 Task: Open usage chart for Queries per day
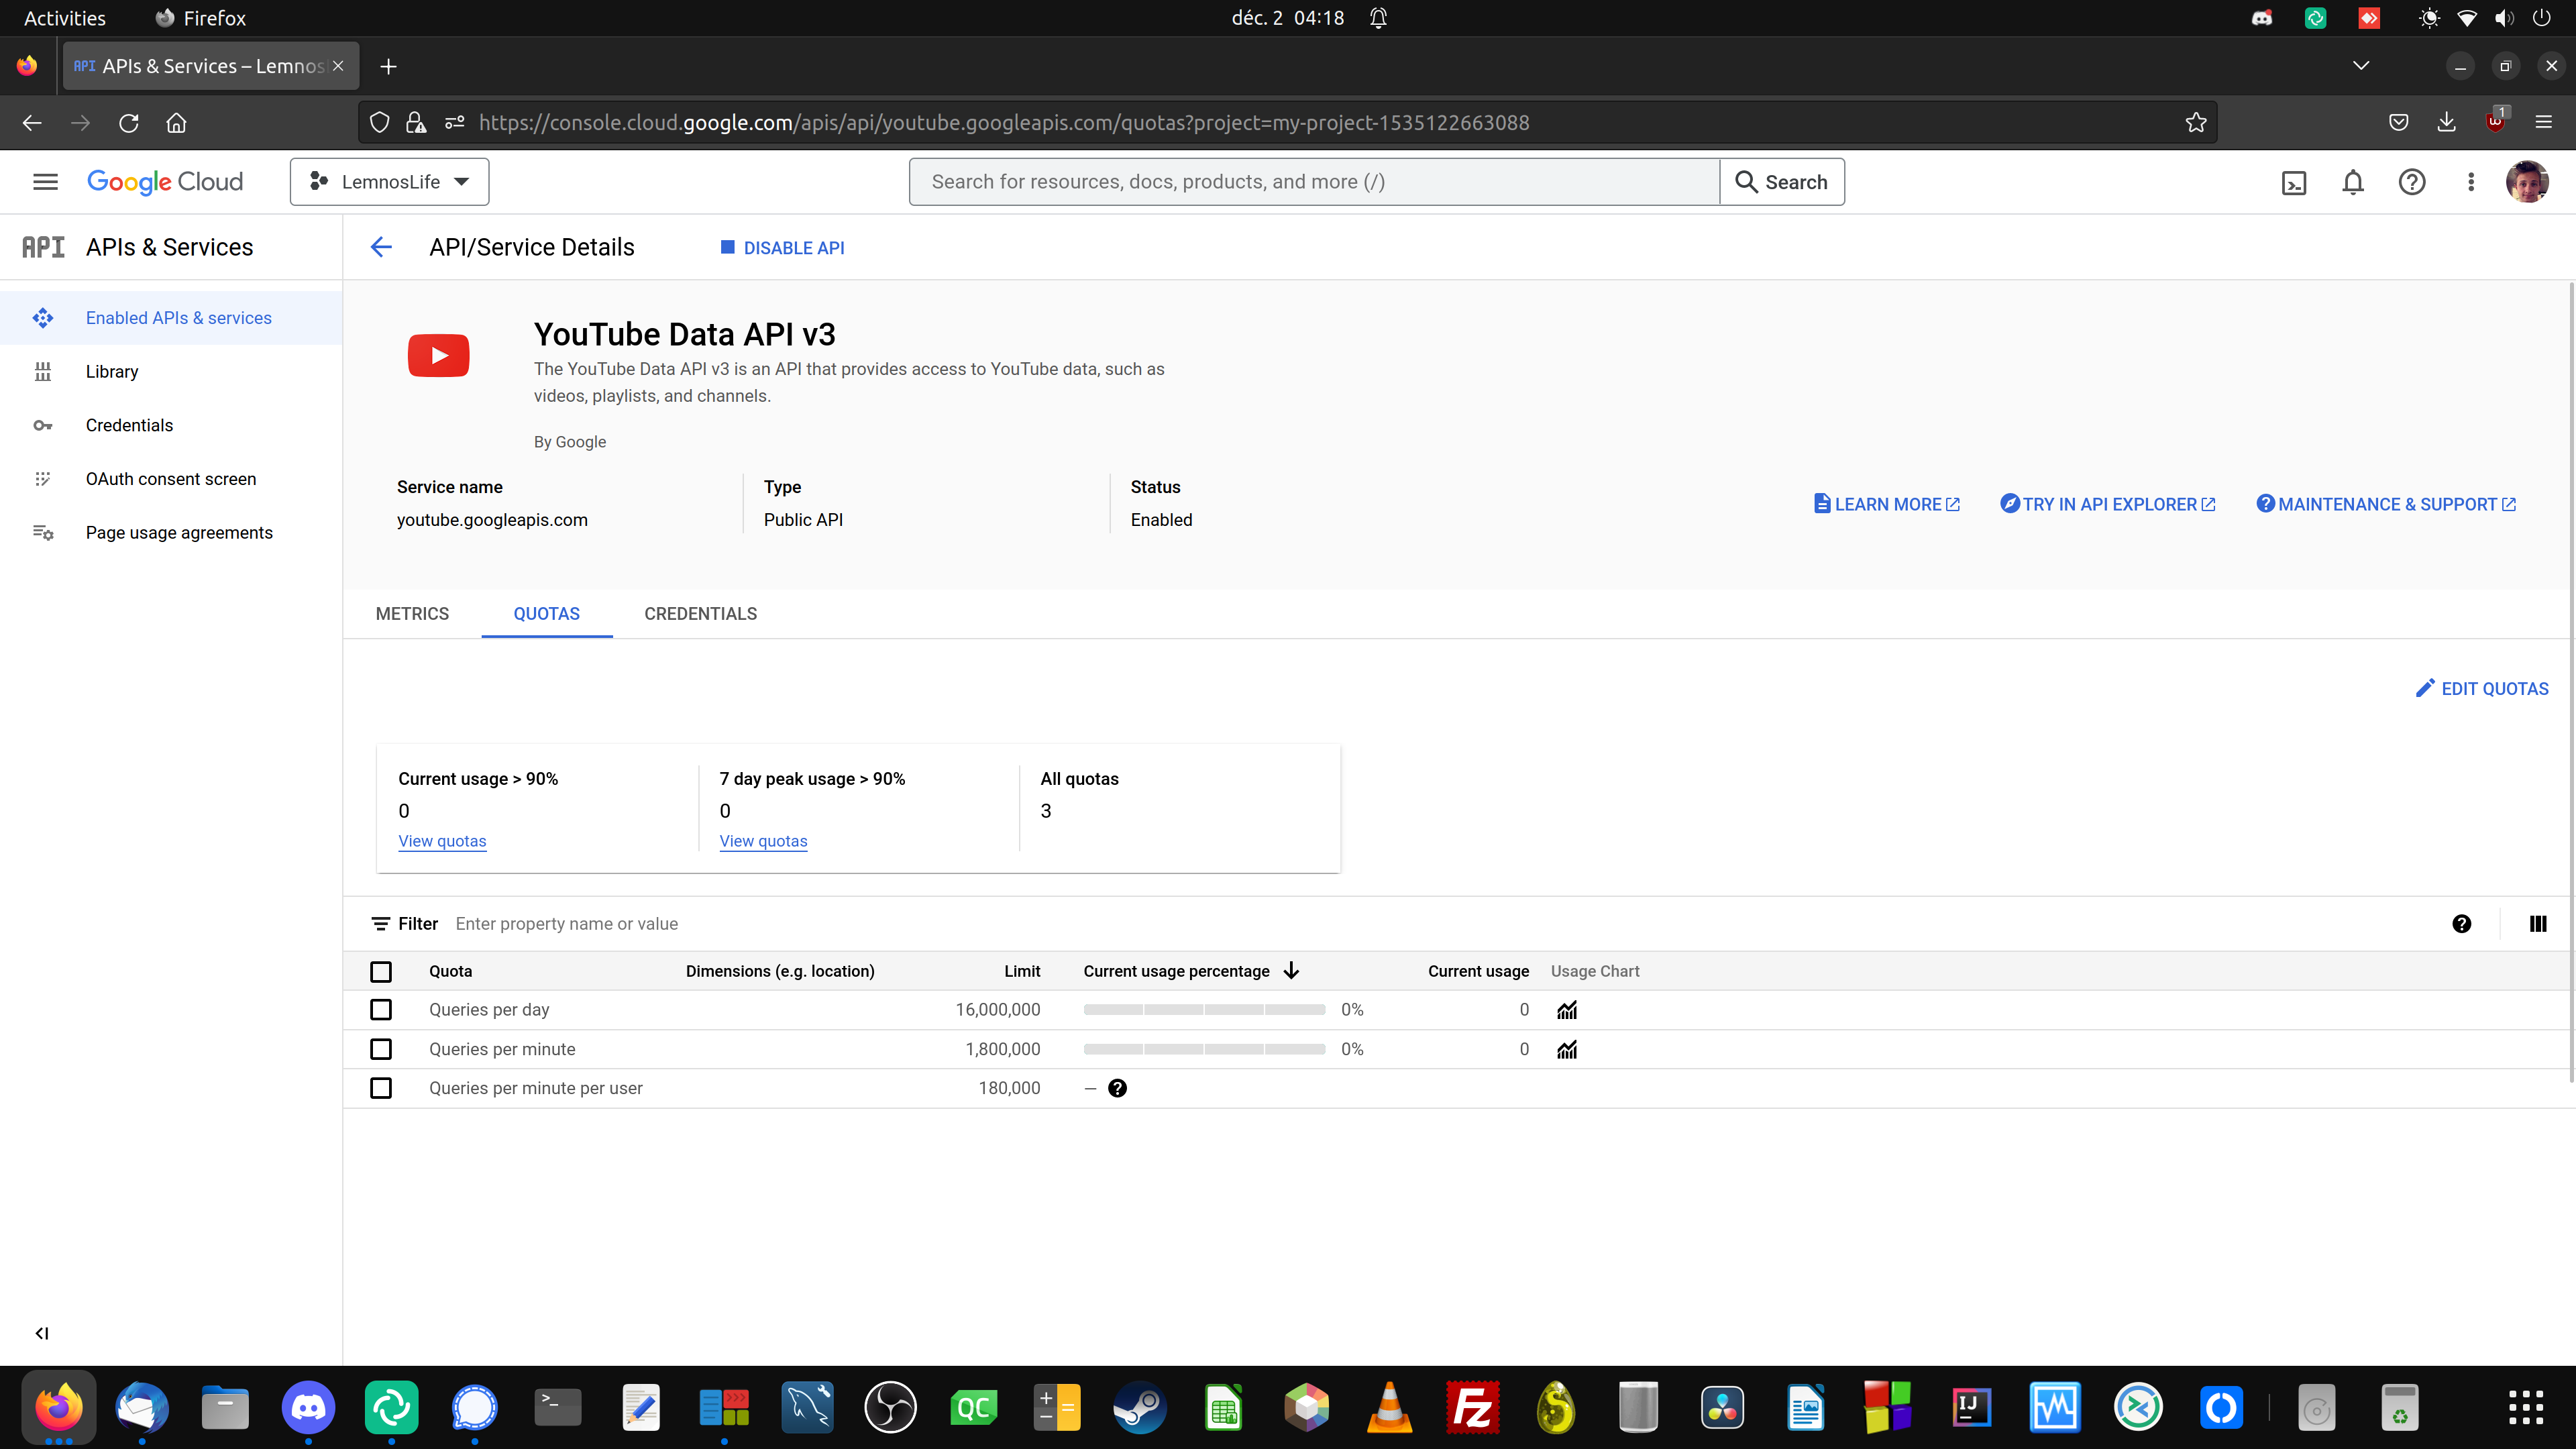[1566, 1010]
